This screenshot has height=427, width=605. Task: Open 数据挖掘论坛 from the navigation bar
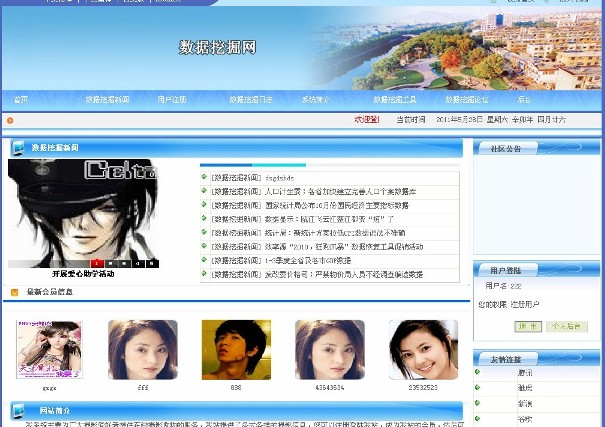[466, 100]
